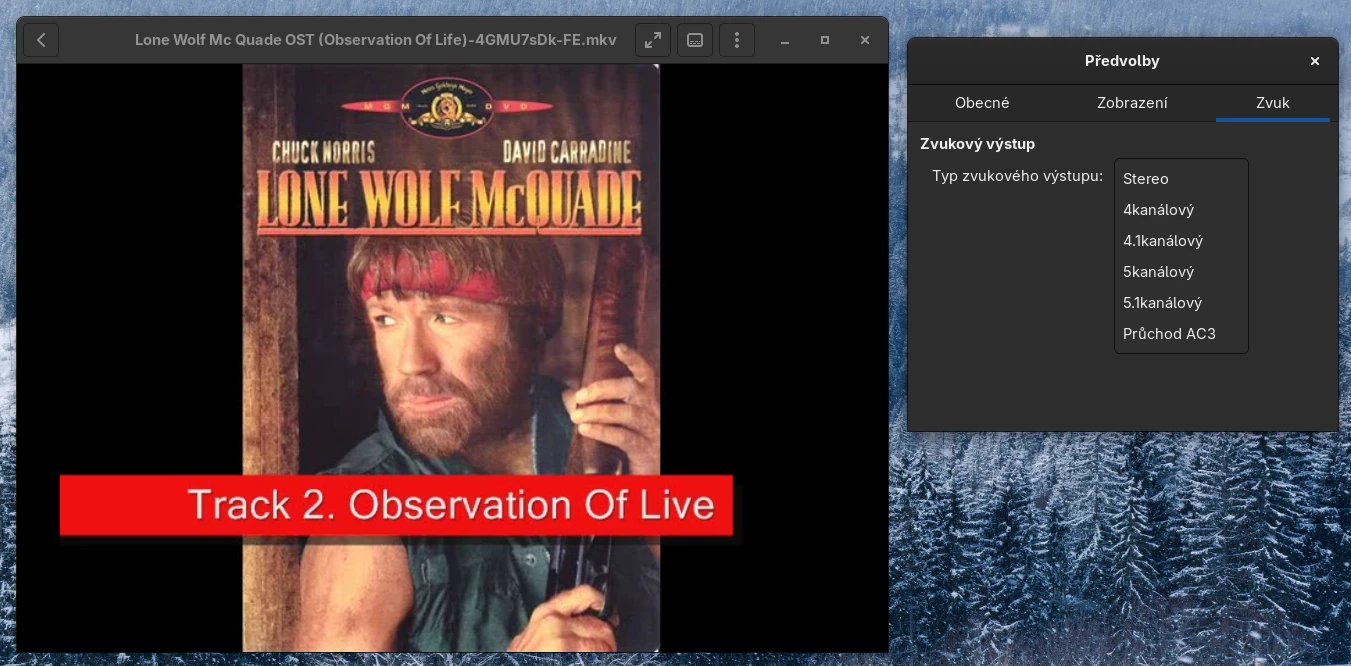The width and height of the screenshot is (1351, 666).
Task: Click the Typ zvukového výstupu label
Action: [x=1017, y=176]
